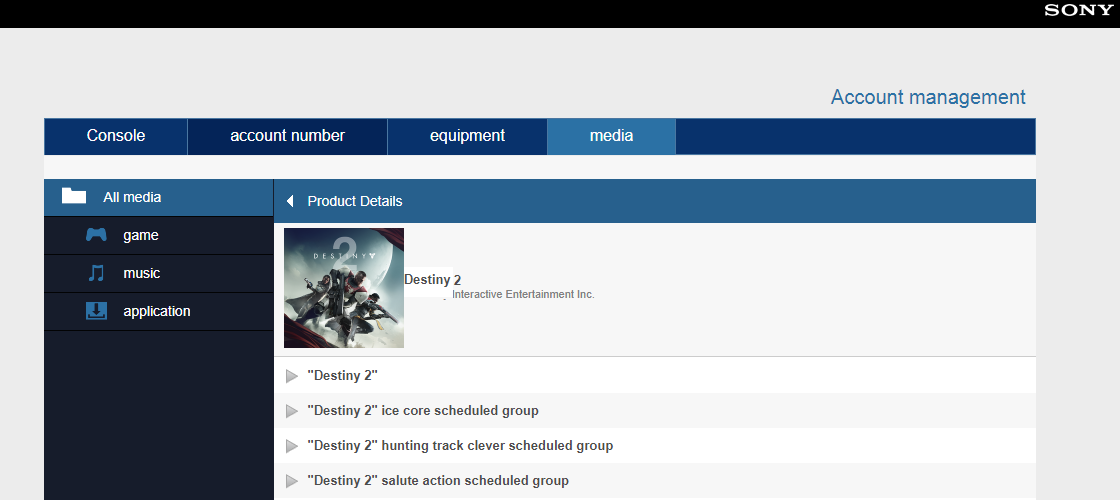The image size is (1120, 500).
Task: Click the music note icon
Action: point(96,273)
